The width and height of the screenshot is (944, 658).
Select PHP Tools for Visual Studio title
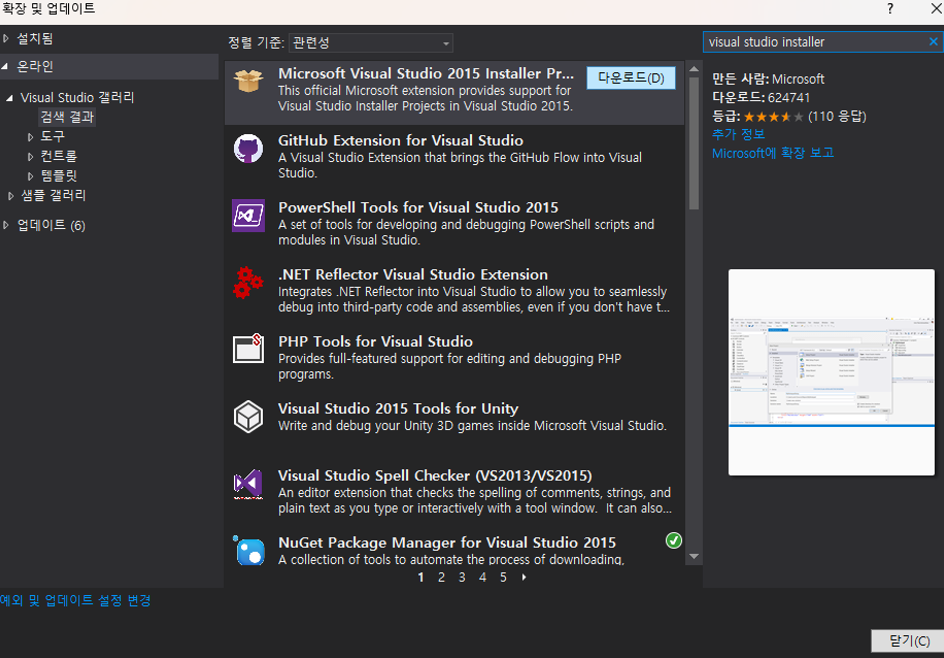click(x=375, y=341)
